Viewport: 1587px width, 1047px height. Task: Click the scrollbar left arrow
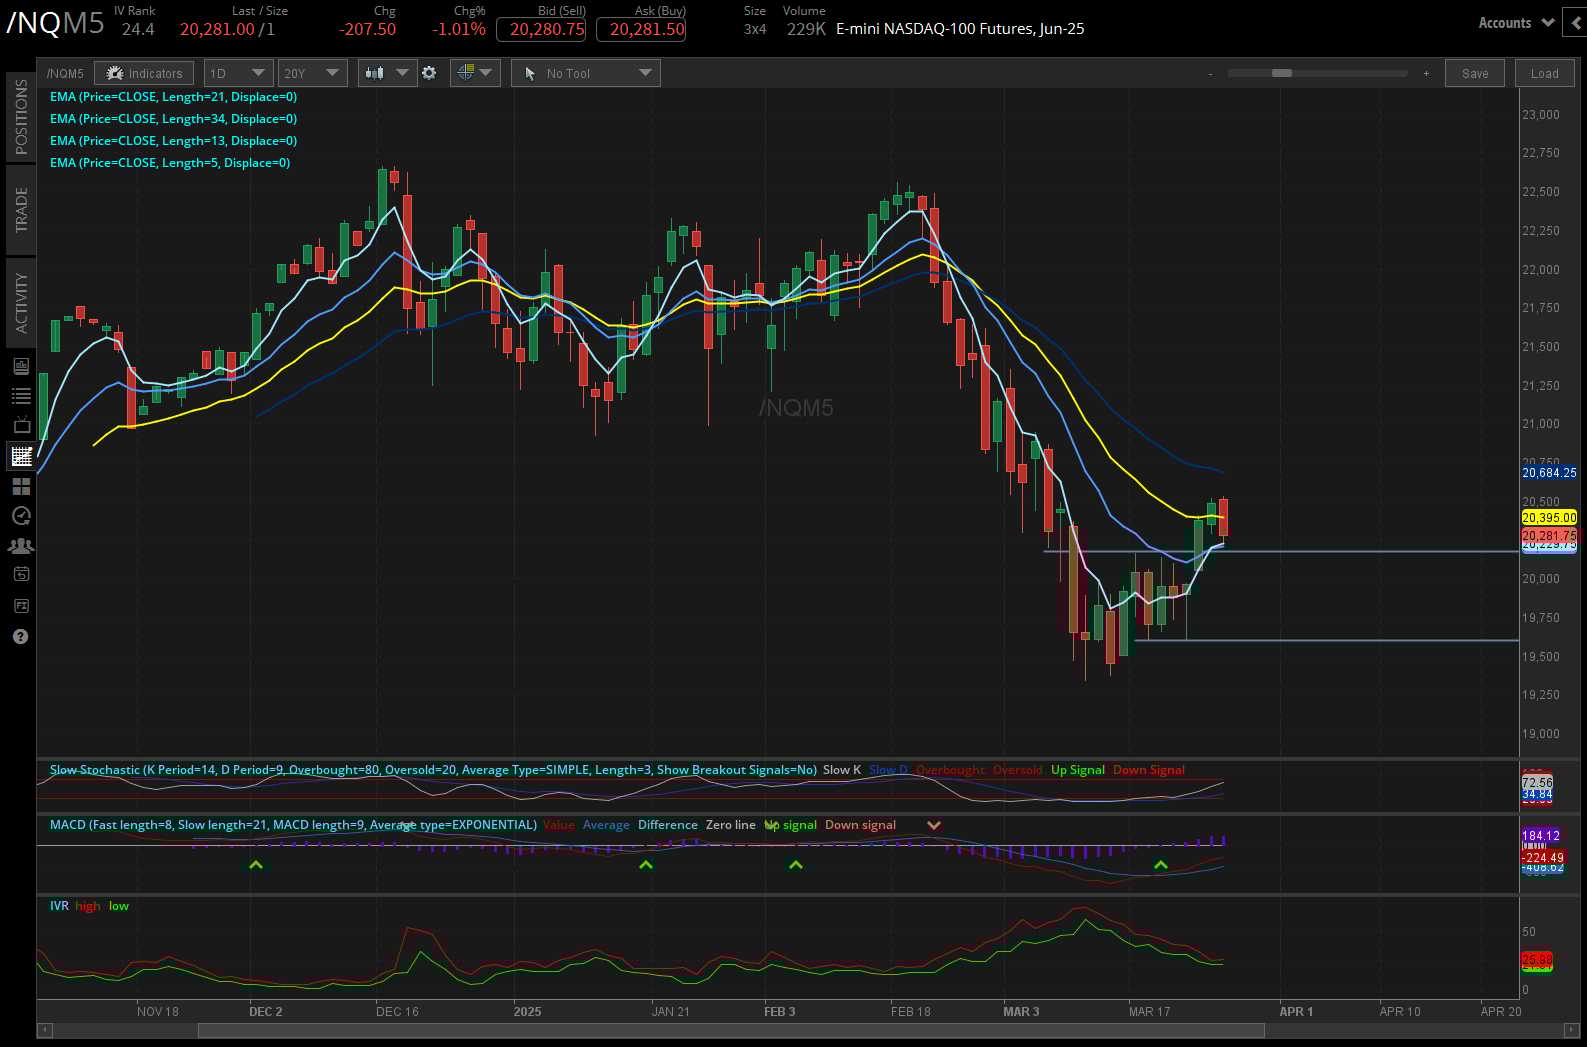pyautogui.click(x=44, y=1029)
